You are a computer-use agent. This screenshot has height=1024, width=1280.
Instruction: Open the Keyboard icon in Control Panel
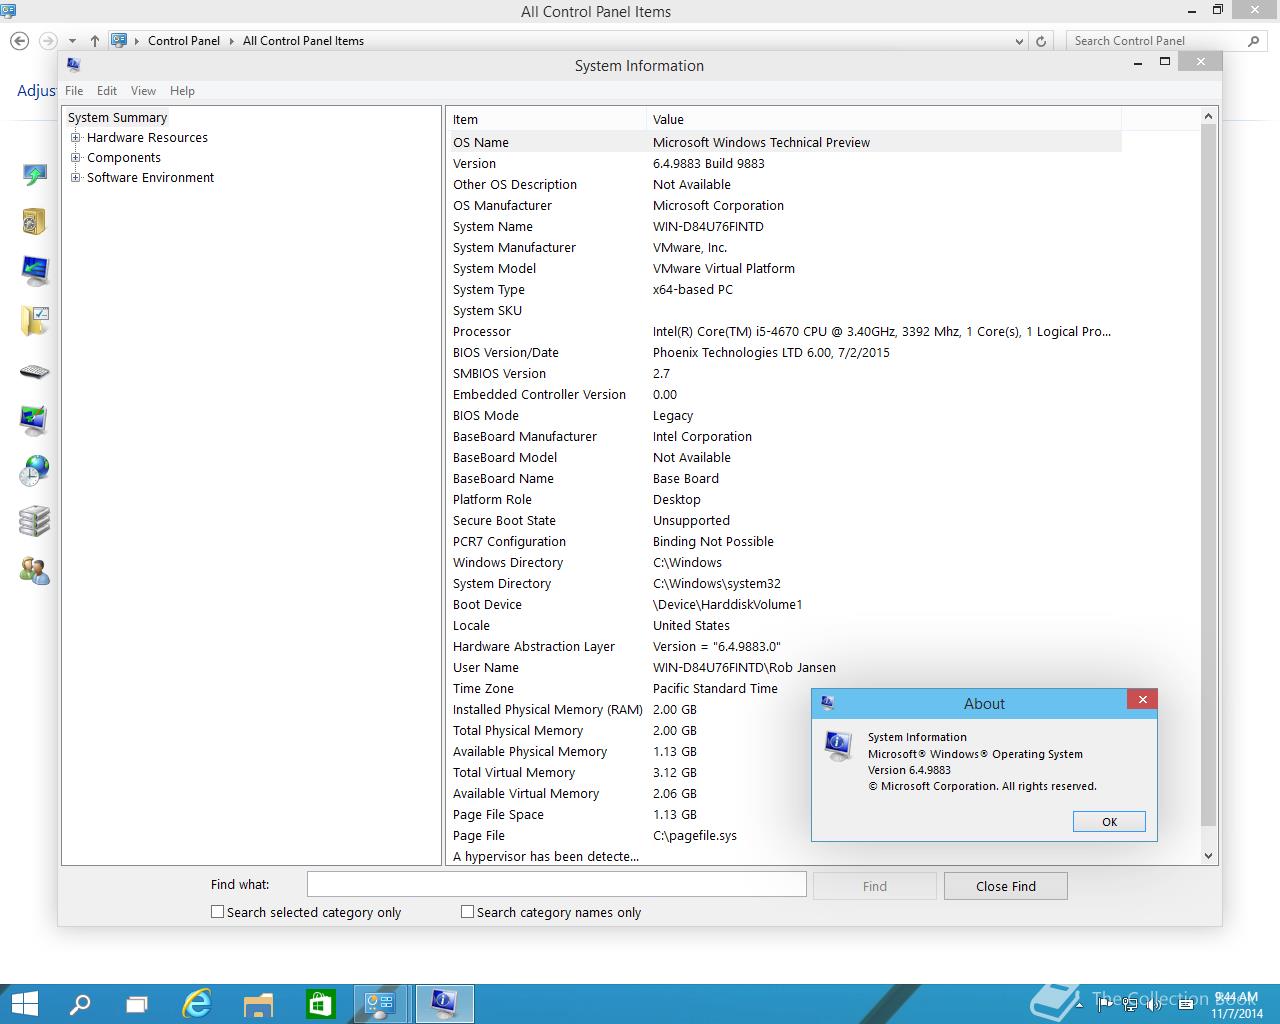pyautogui.click(x=34, y=372)
